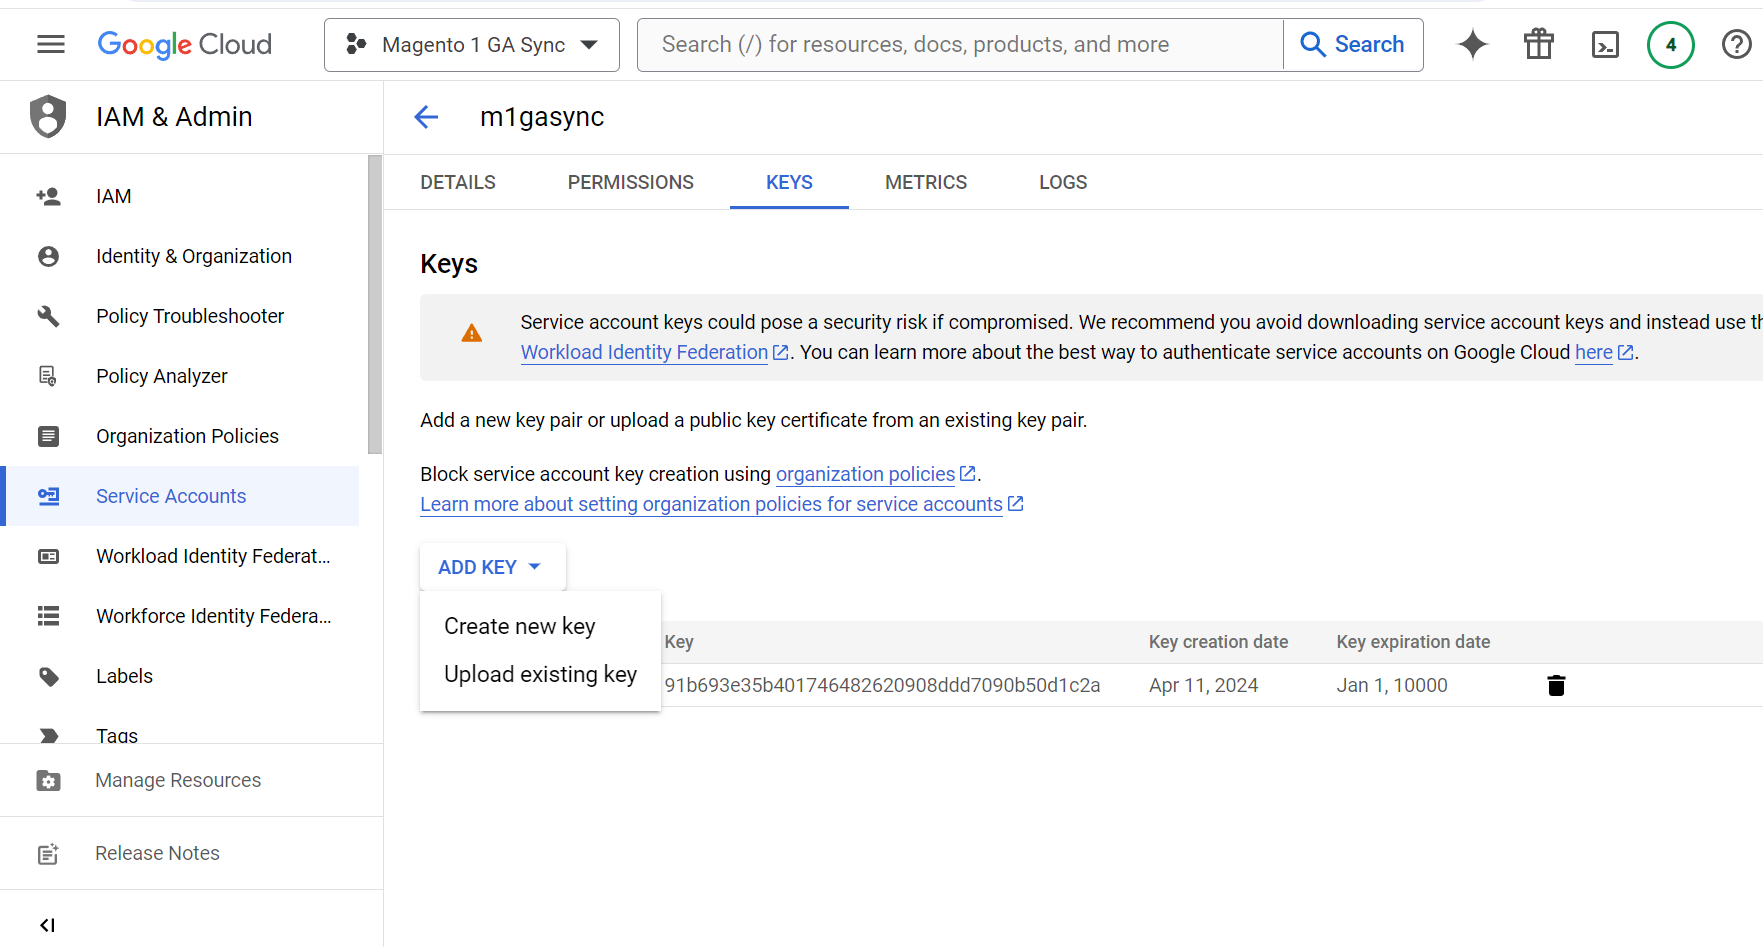
Task: Click the Gemini AI sparkle icon
Action: coord(1472,44)
